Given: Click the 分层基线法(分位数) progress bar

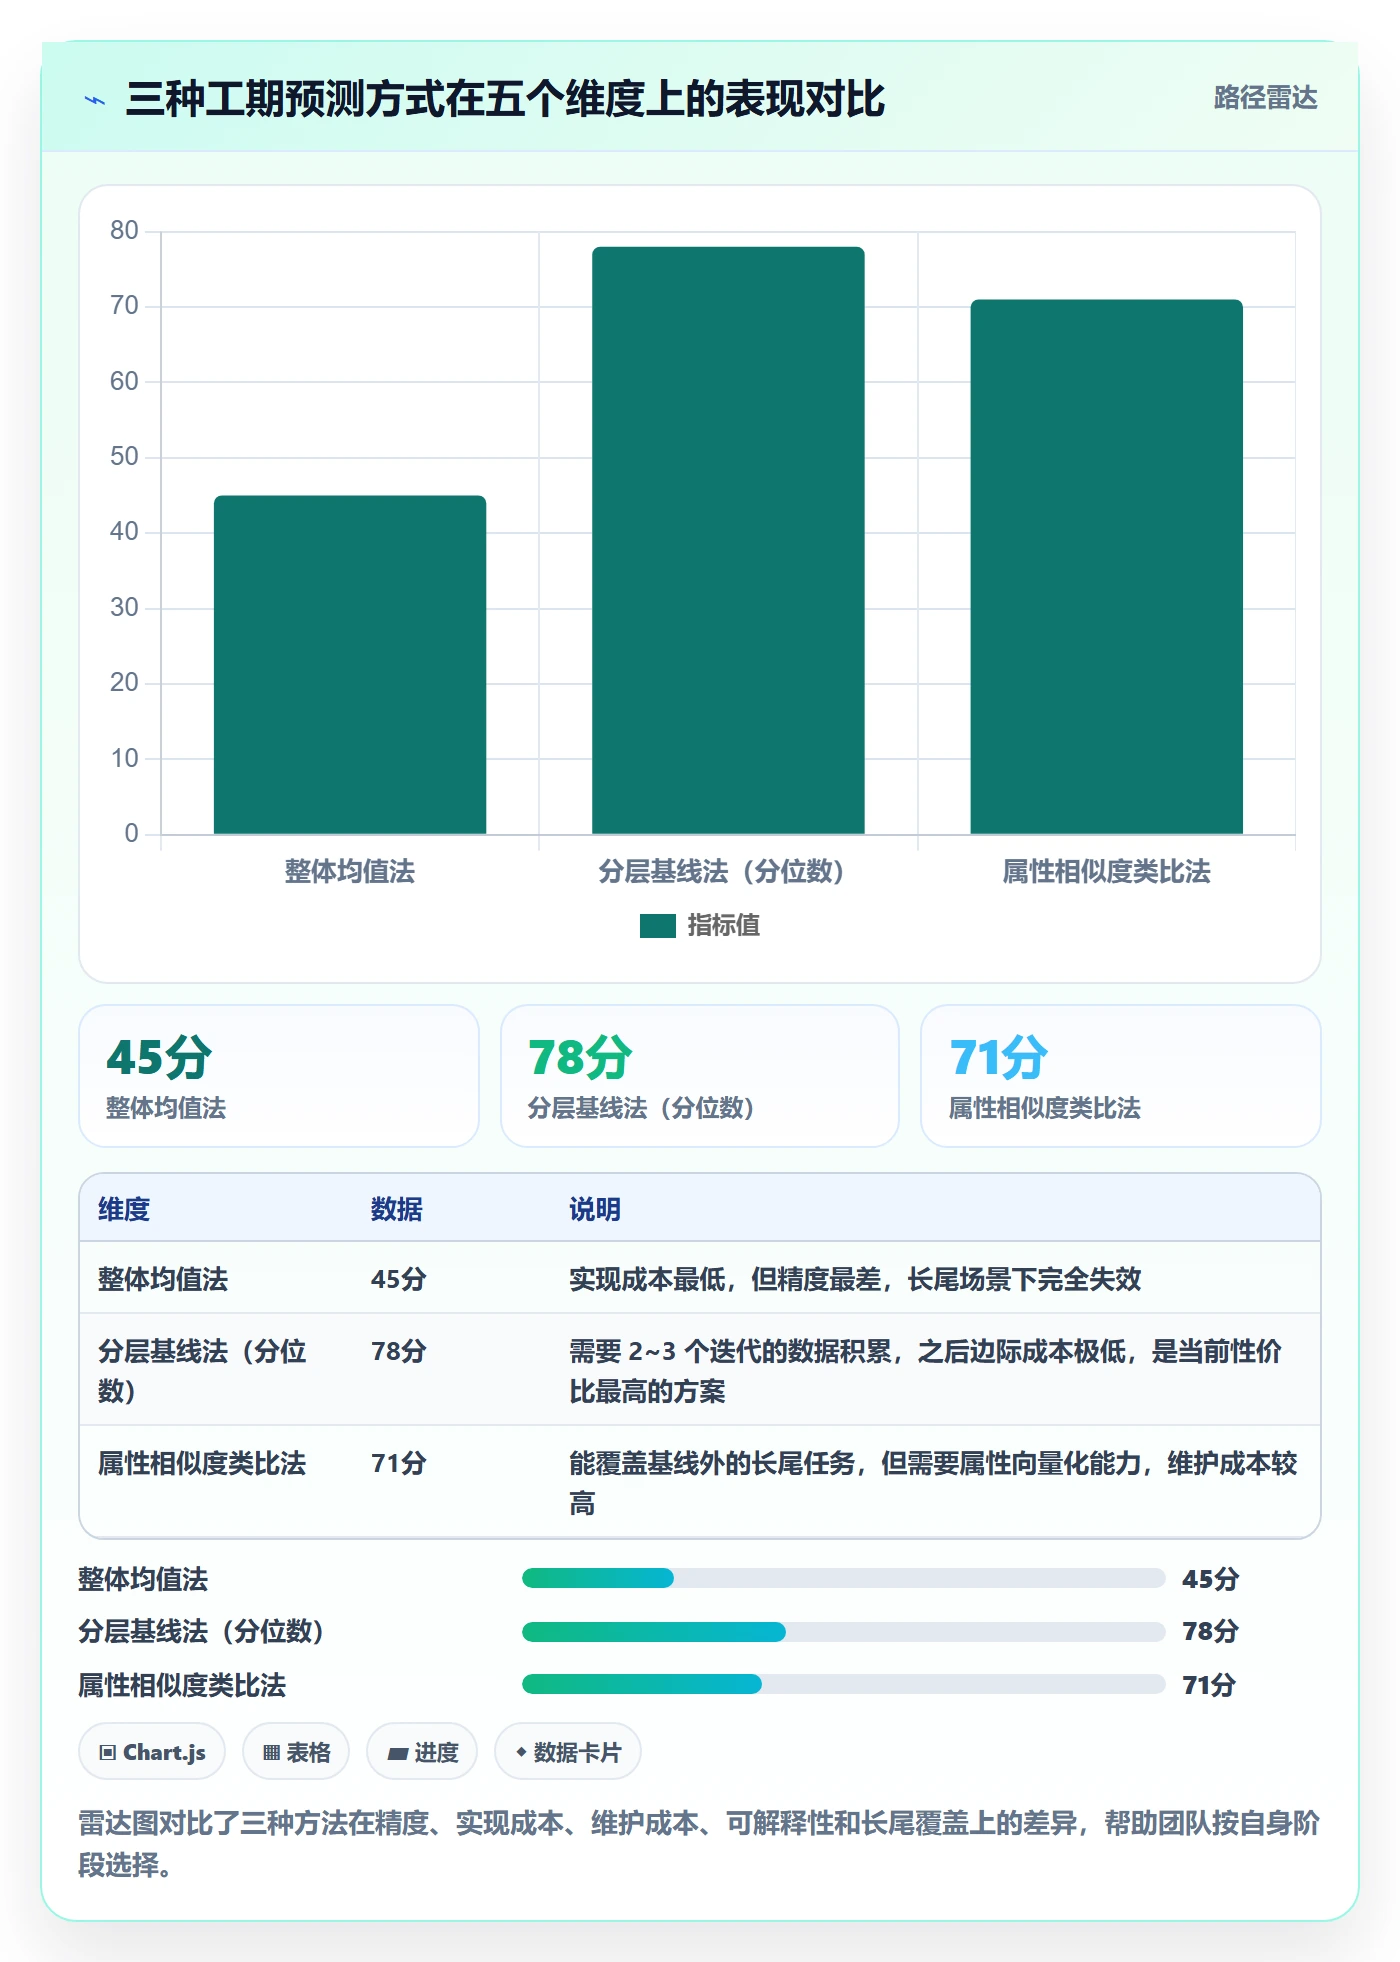Looking at the screenshot, I should click(843, 1632).
